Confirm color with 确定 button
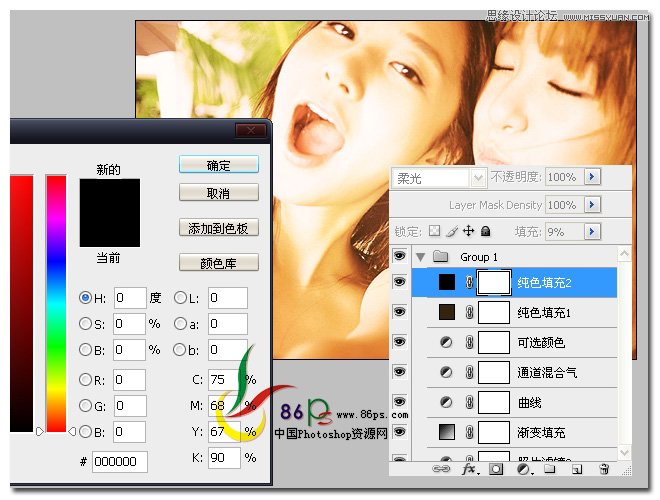The width and height of the screenshot is (660, 500). [x=218, y=165]
